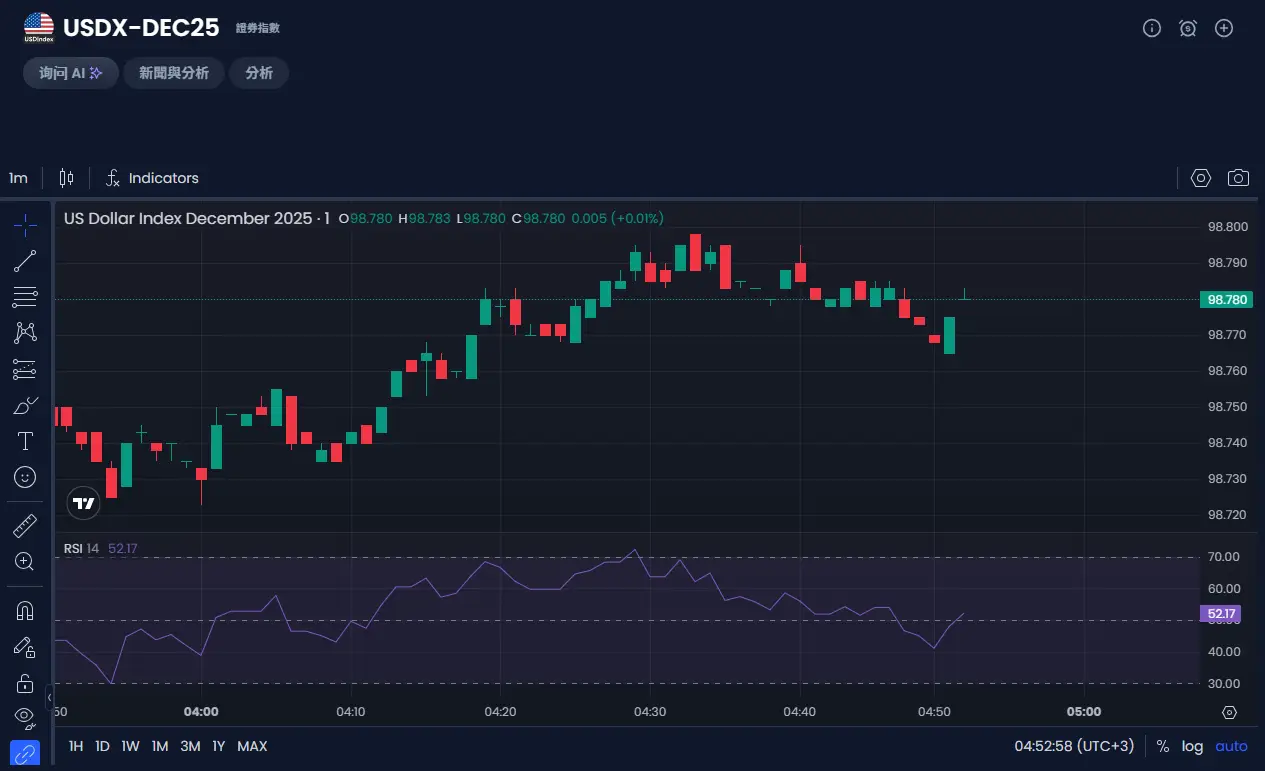The width and height of the screenshot is (1265, 771).
Task: Click the 询问 AI button
Action: coord(71,73)
